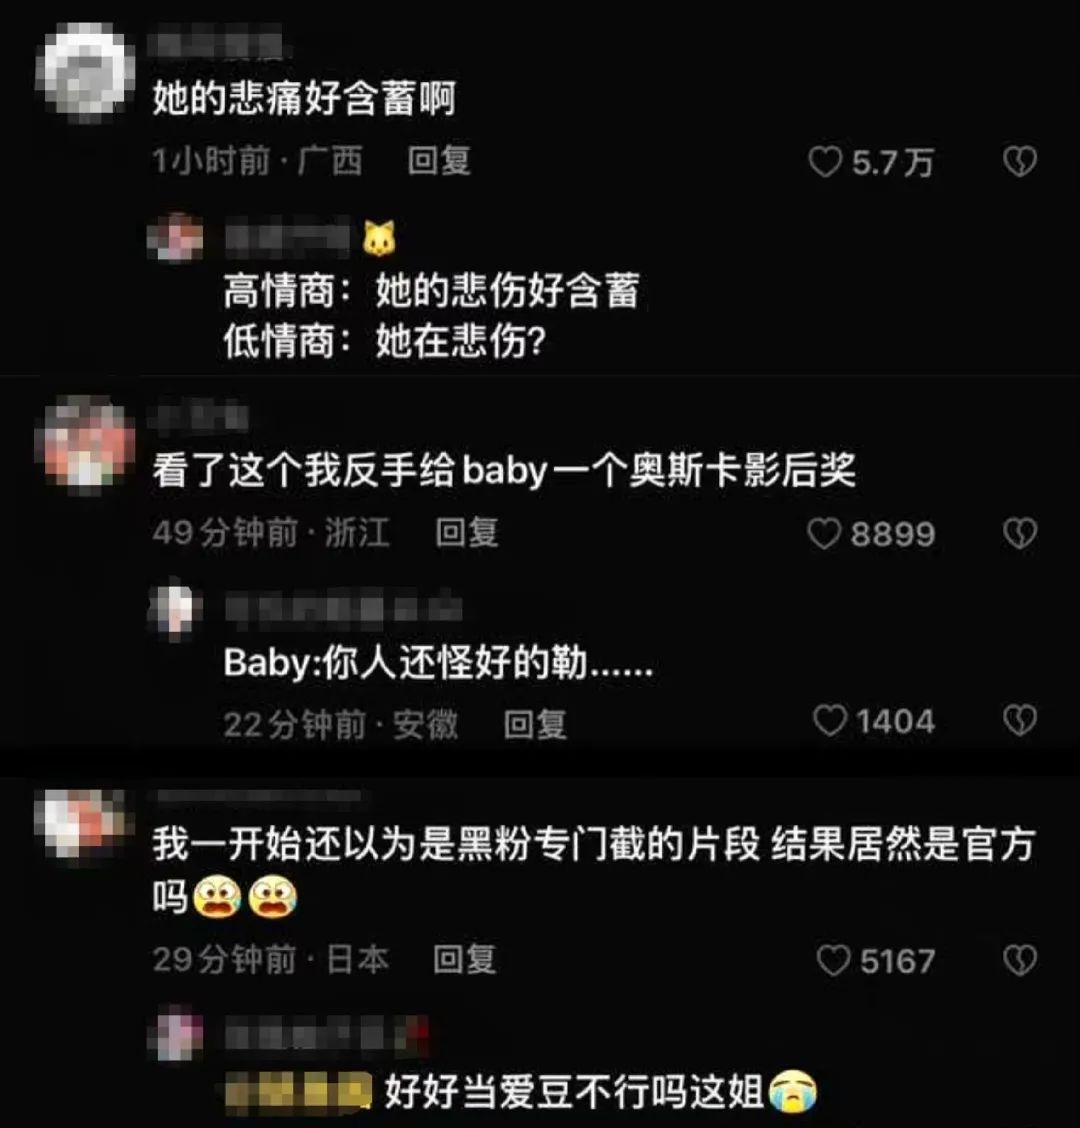Reply to the 广西 comment
Viewport: 1080px width, 1128px height.
point(439,160)
